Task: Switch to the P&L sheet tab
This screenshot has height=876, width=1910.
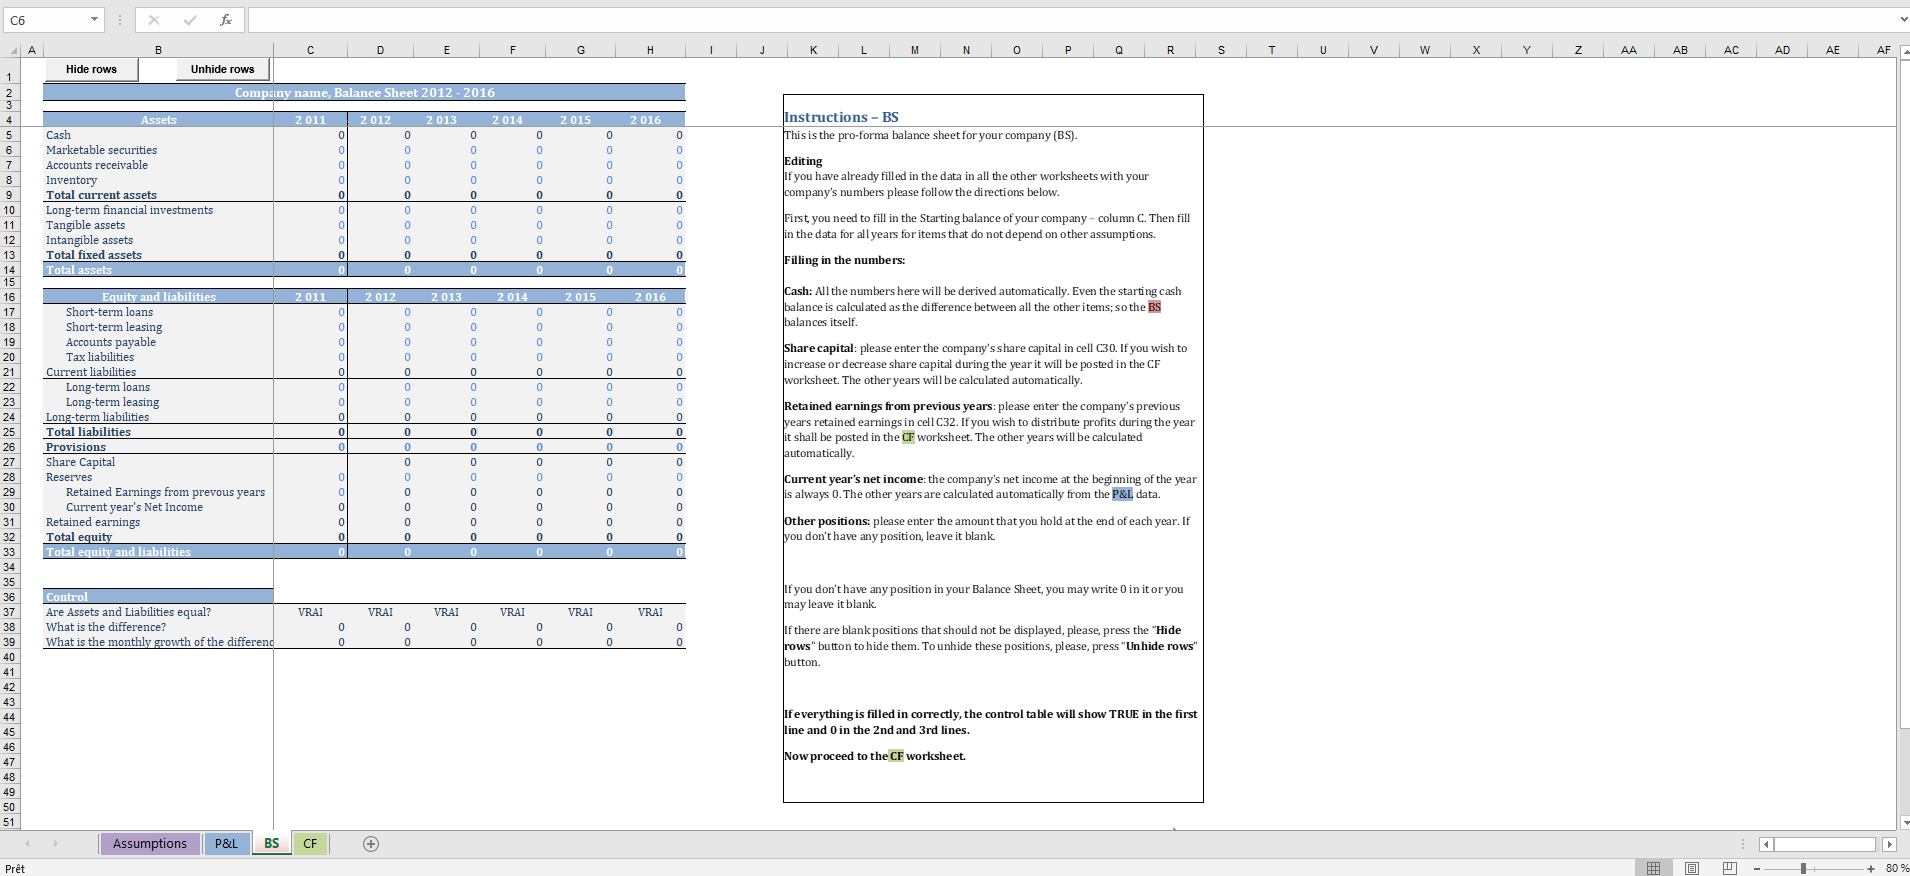Action: 226,844
